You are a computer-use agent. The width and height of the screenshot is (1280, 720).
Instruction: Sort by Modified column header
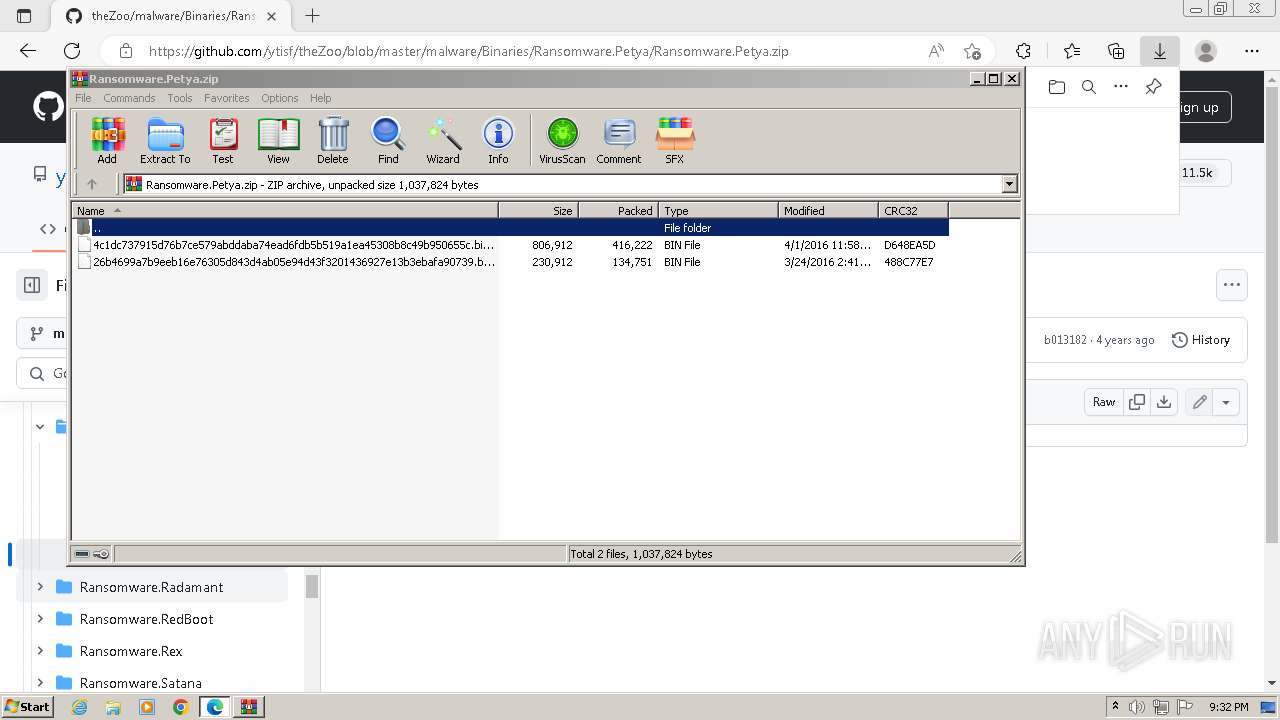(828, 210)
